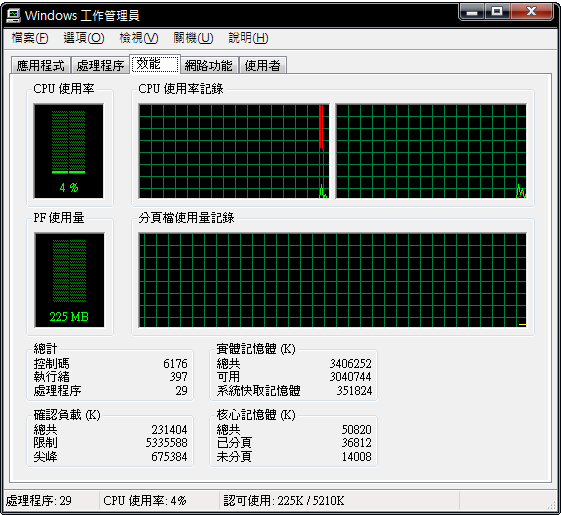Screen dimensions: 561x515
Task: Click the 可用 label
Action: 228,376
